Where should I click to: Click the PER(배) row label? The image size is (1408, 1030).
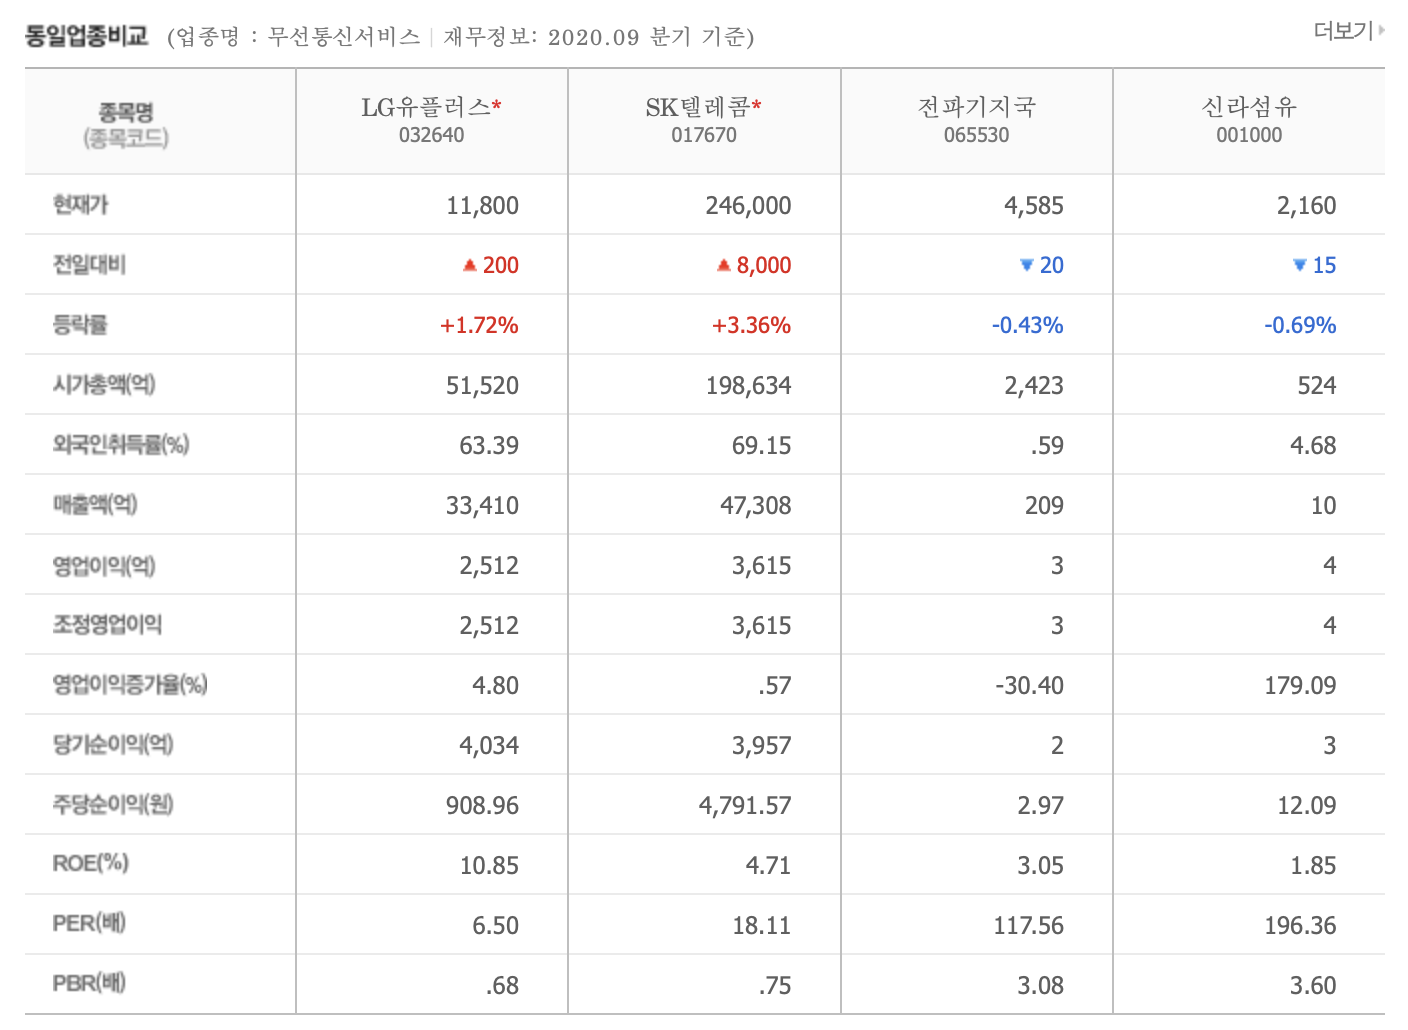(x=89, y=923)
